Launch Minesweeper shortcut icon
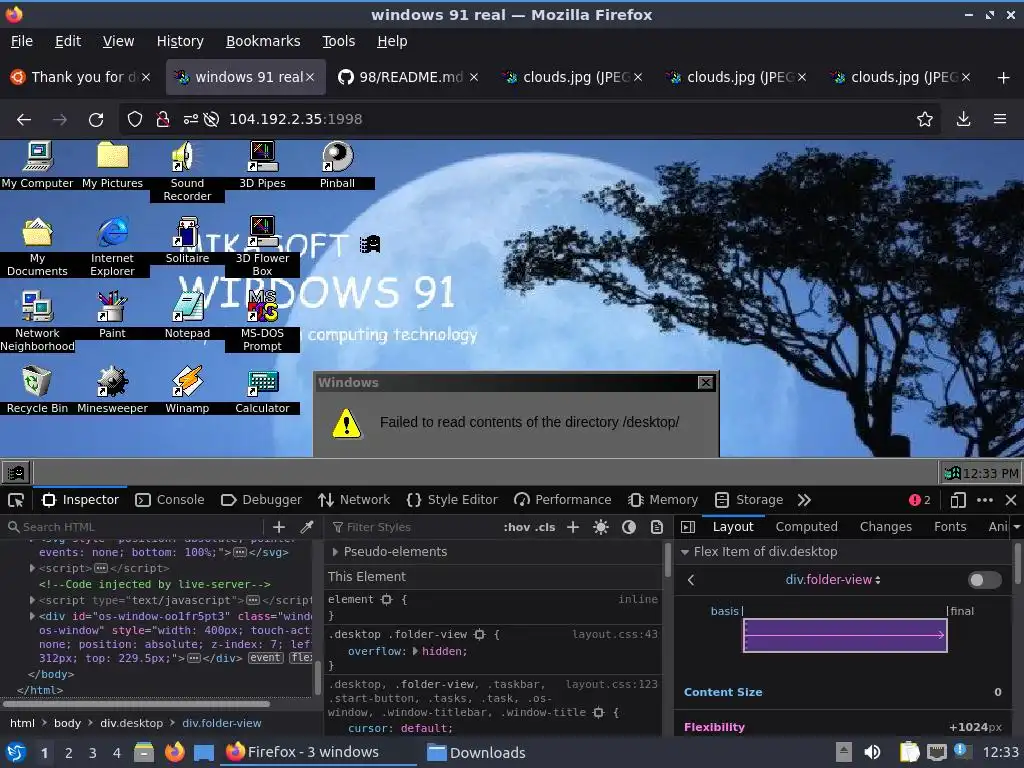This screenshot has width=1024, height=768. [x=112, y=390]
